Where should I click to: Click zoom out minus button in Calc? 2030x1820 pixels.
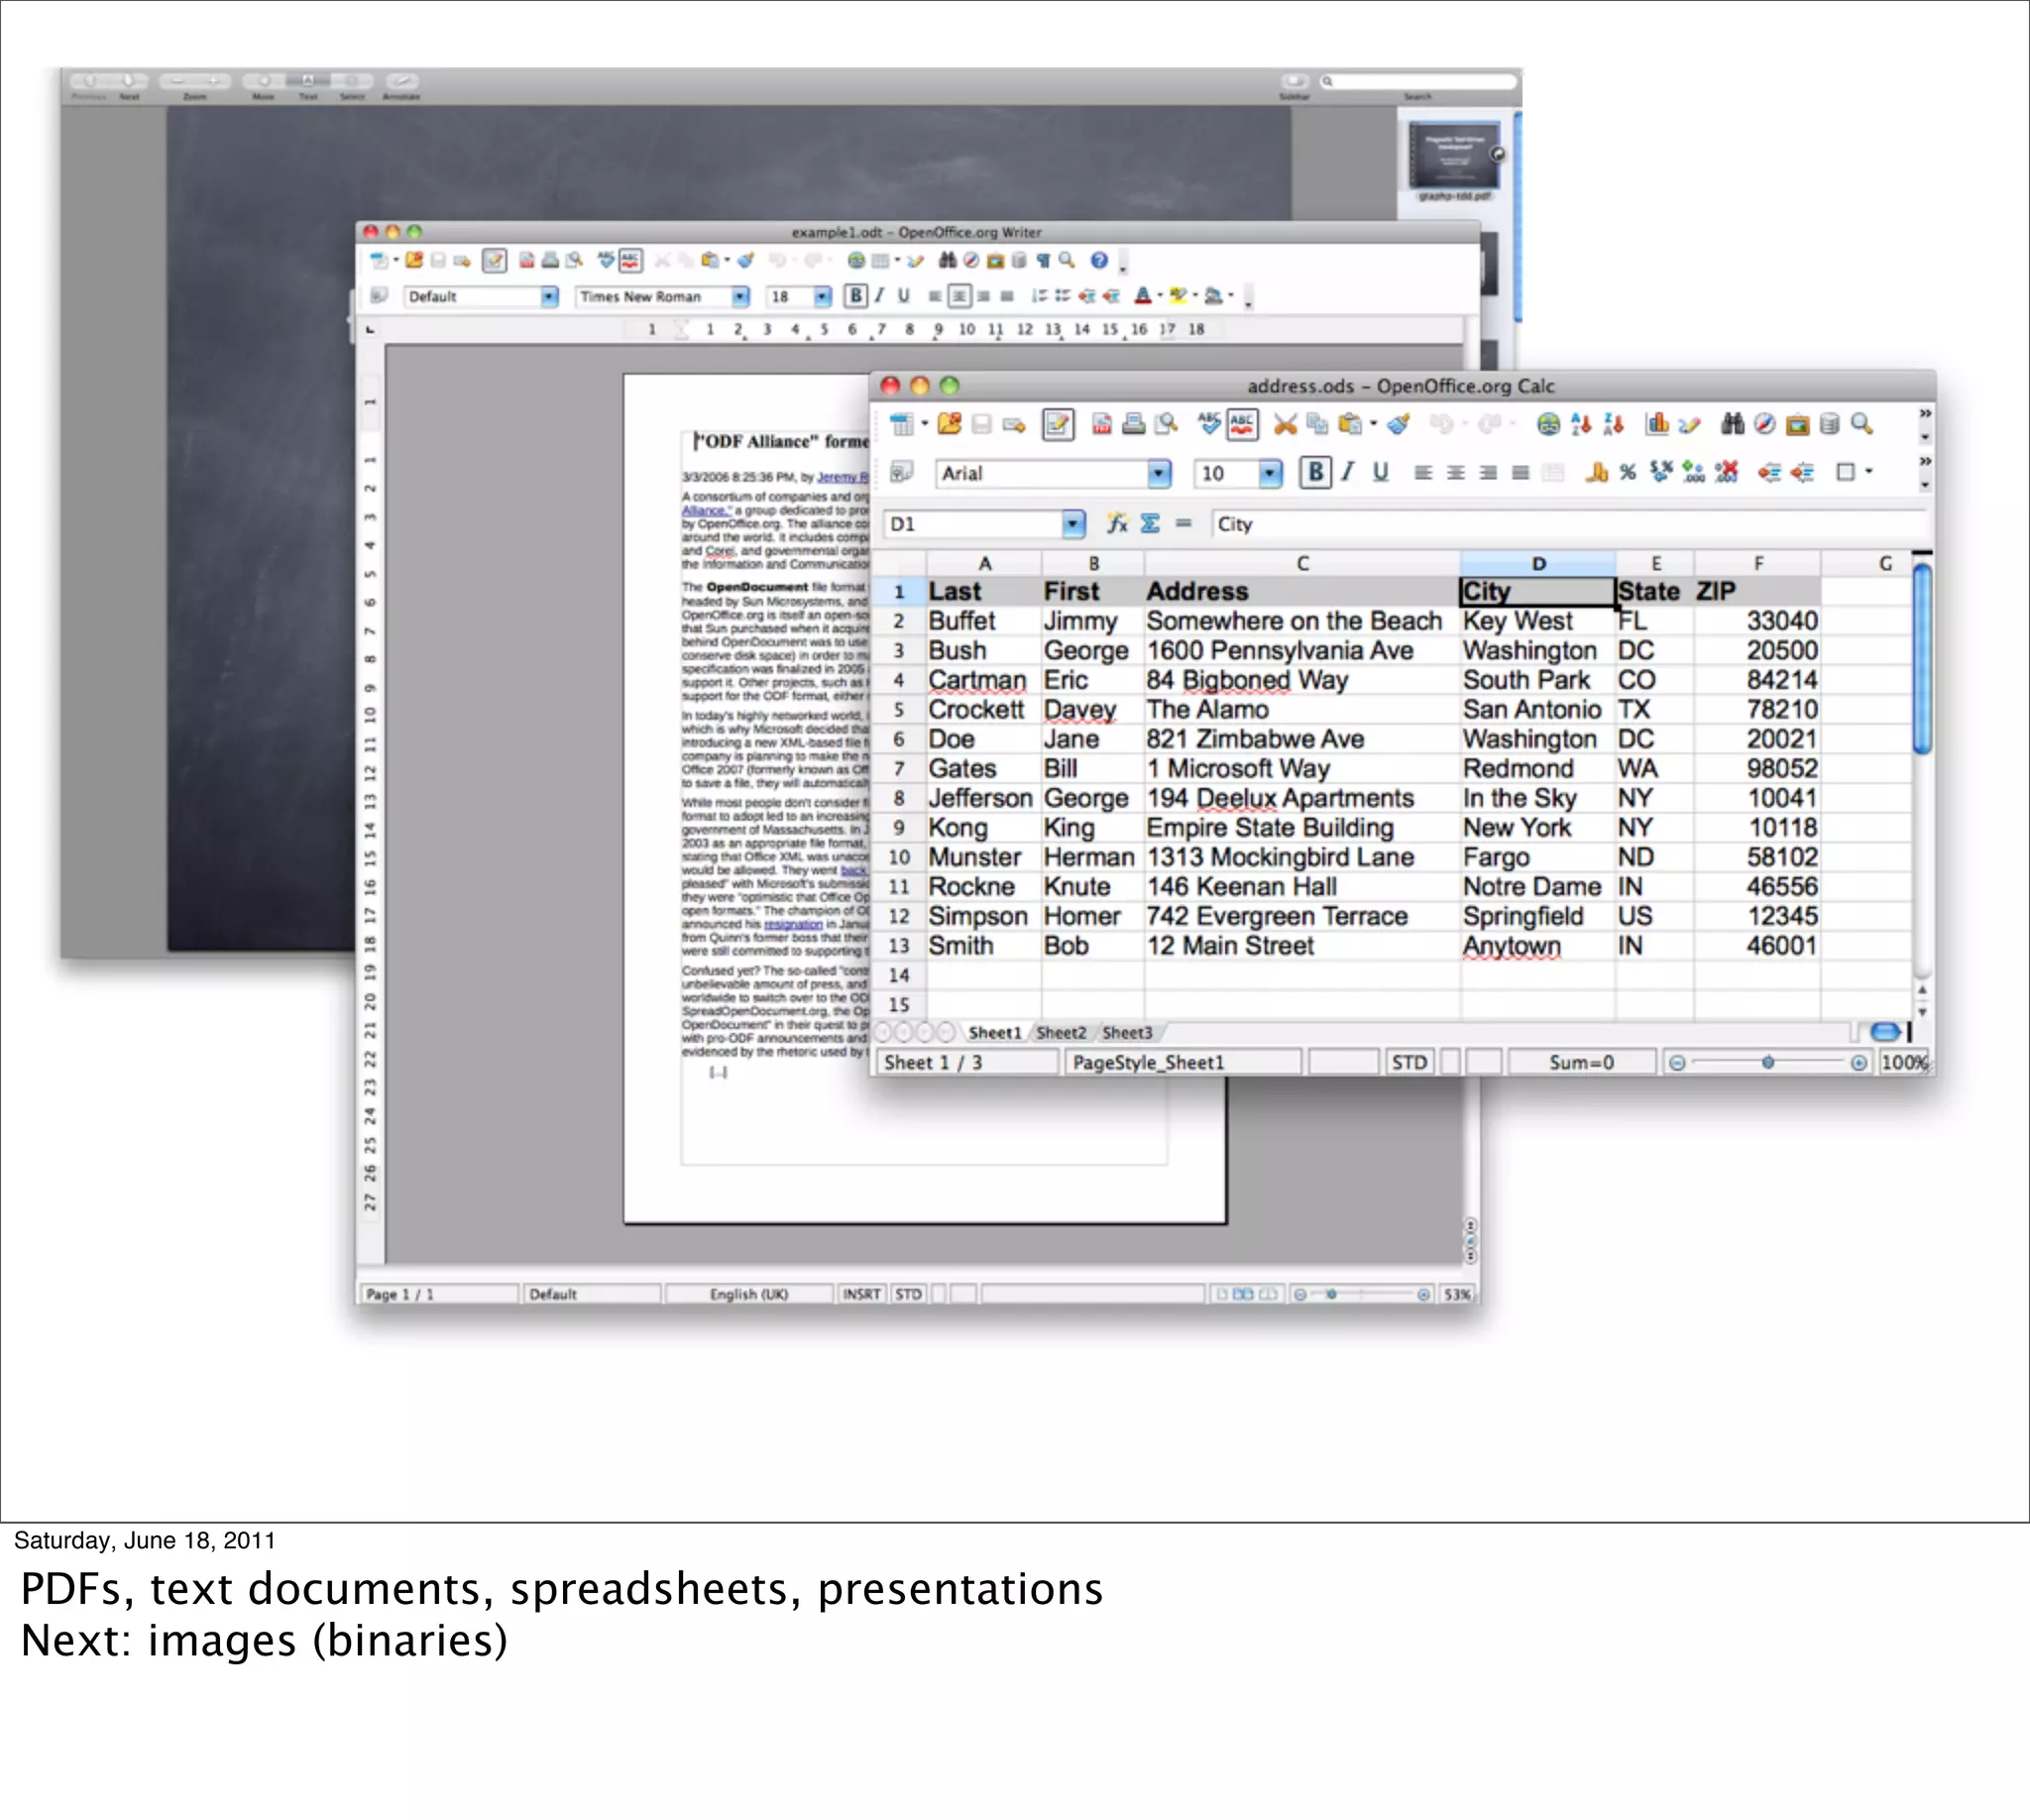1677,1062
